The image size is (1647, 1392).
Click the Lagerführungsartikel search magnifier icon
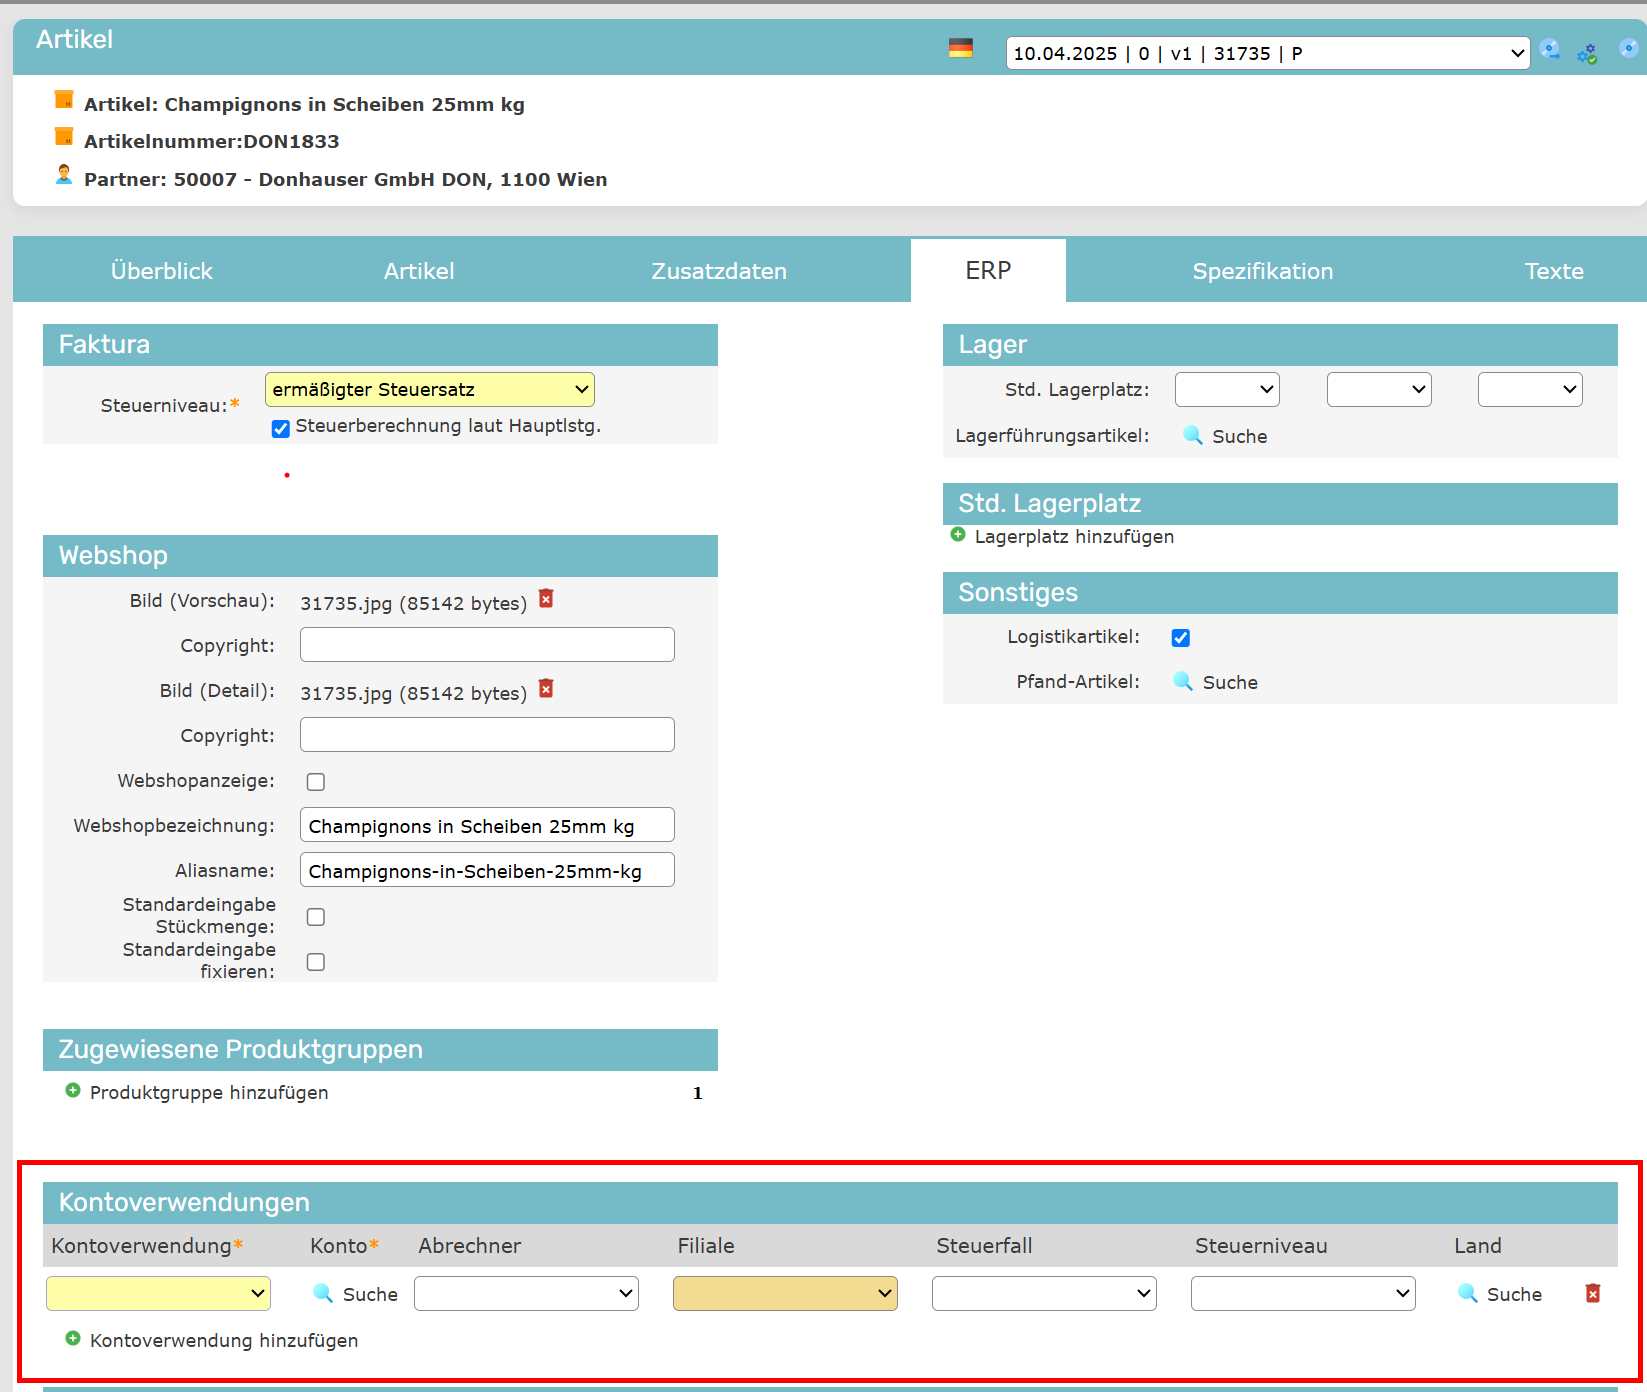click(x=1192, y=435)
